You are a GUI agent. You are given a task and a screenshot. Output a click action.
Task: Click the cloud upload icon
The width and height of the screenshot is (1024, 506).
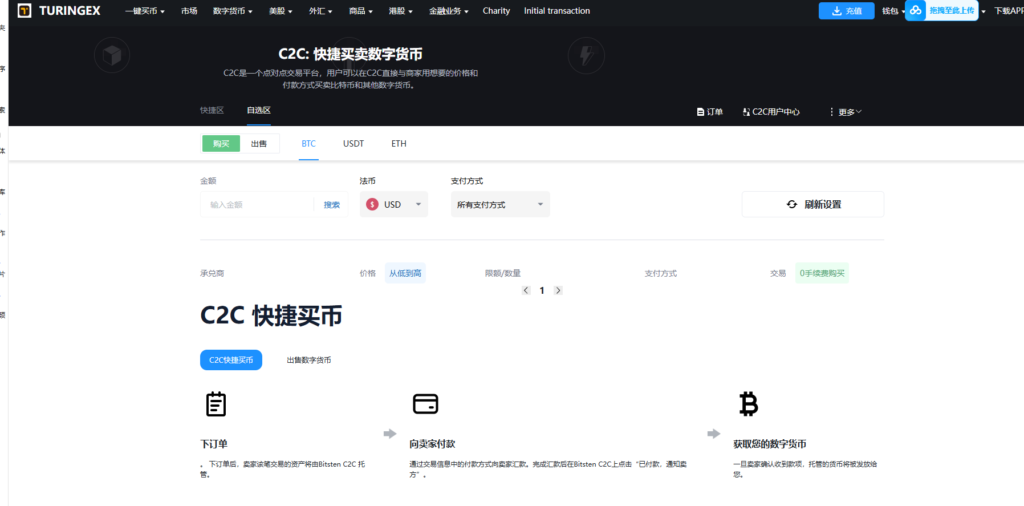916,10
